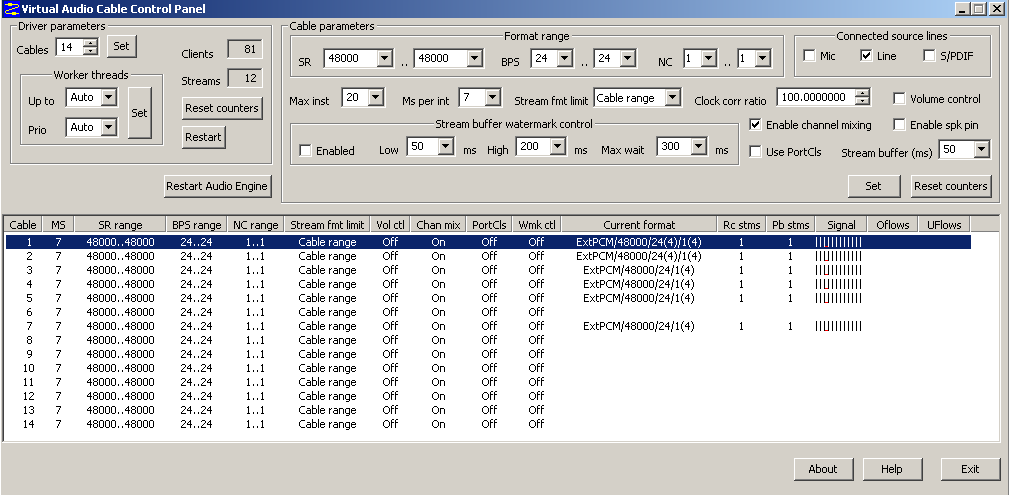Click the Current format column header

pyautogui.click(x=639, y=225)
